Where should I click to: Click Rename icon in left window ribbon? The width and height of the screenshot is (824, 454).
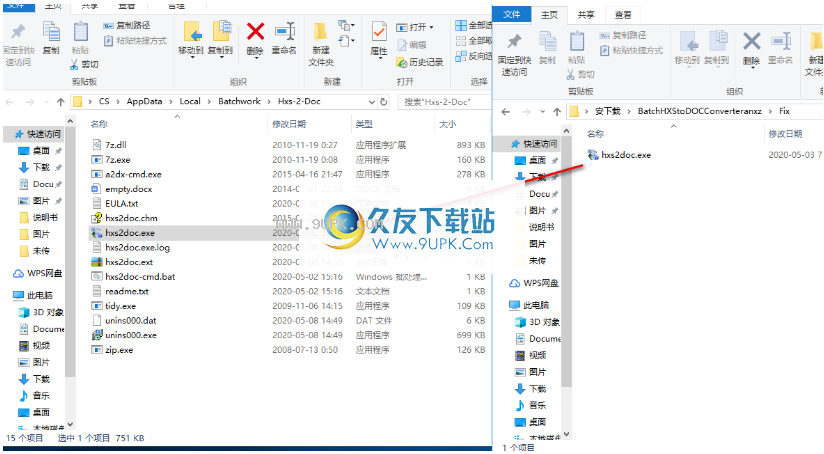coord(284,33)
